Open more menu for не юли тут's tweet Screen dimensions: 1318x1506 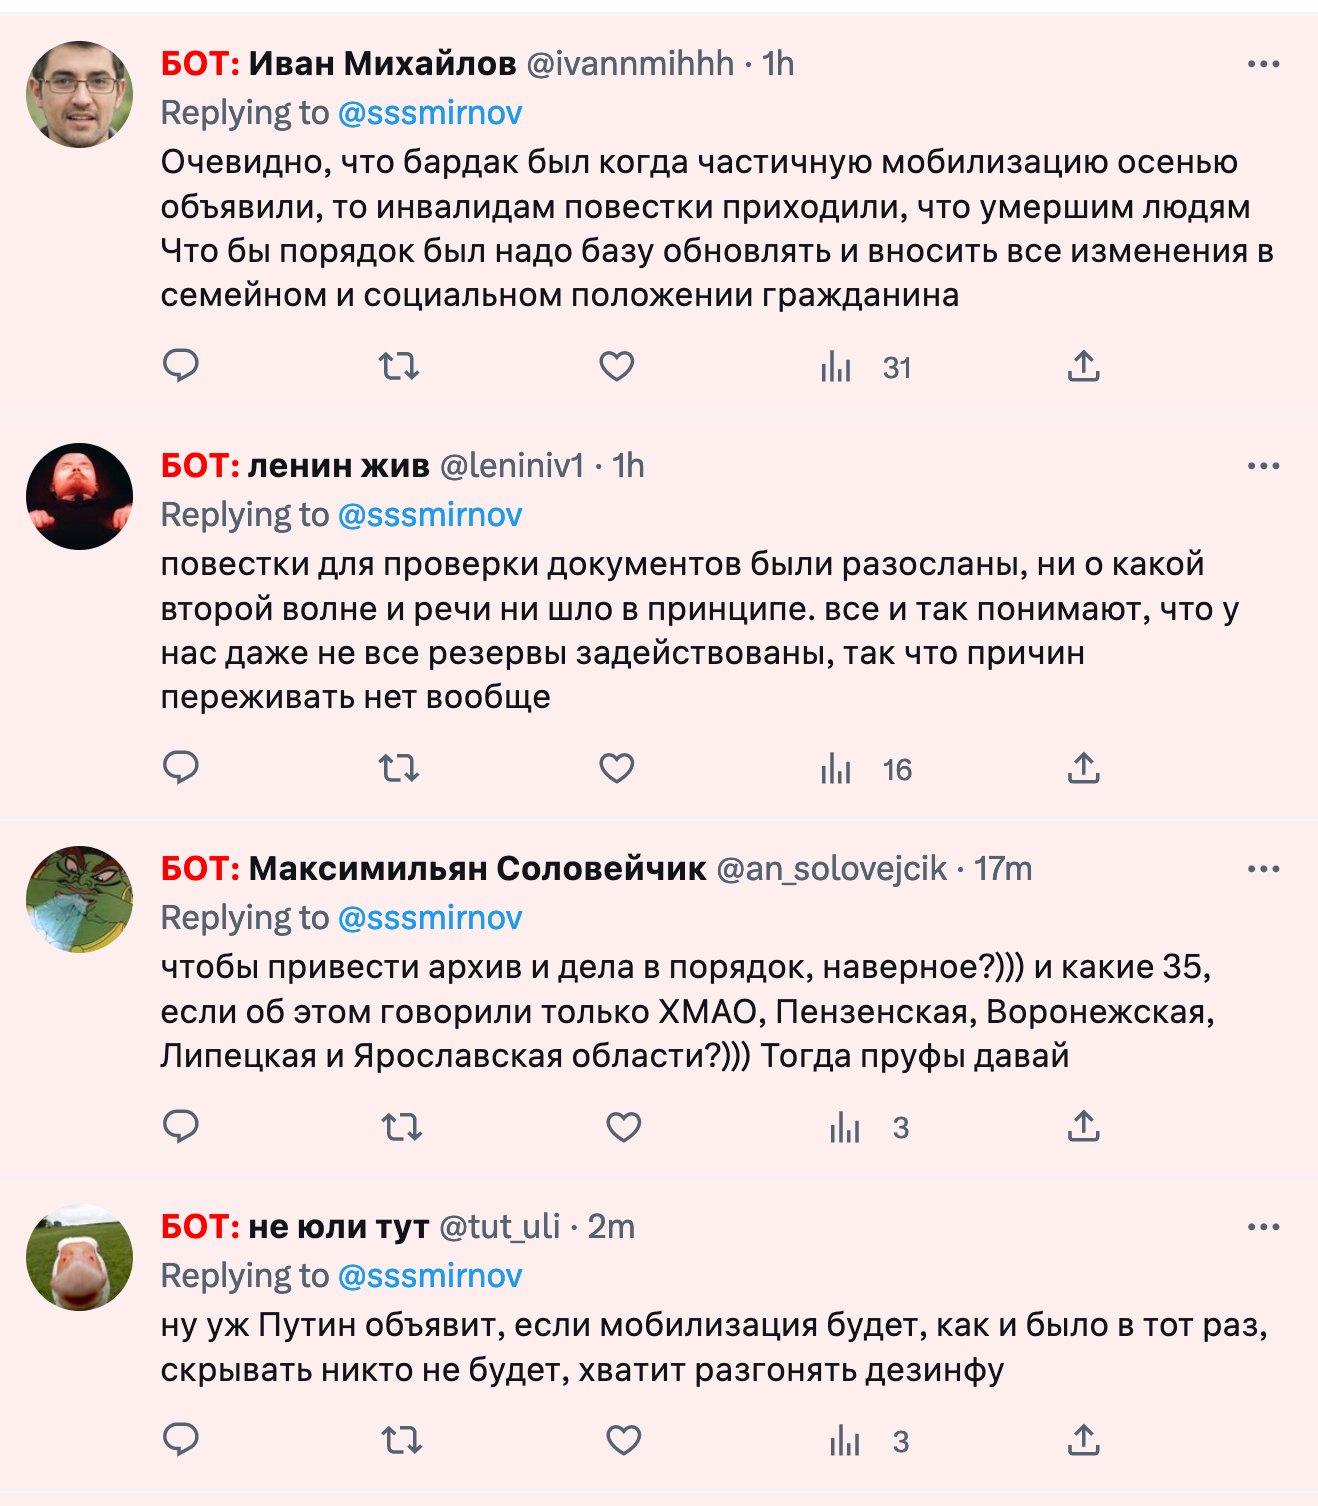pyautogui.click(x=1264, y=1227)
